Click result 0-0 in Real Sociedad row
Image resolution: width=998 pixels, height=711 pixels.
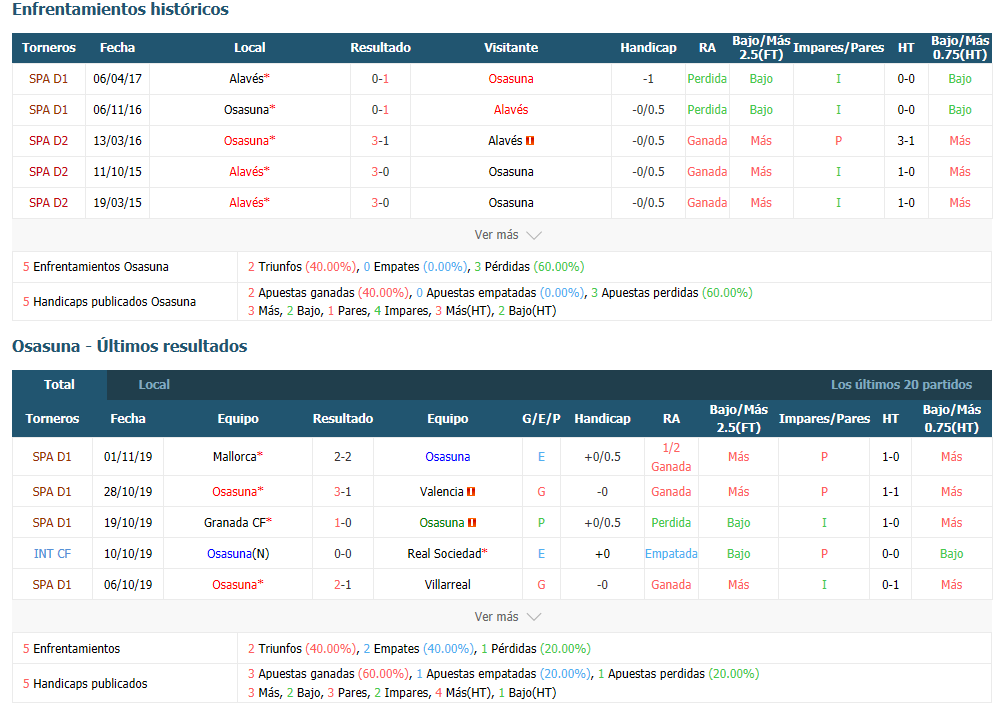pos(342,554)
